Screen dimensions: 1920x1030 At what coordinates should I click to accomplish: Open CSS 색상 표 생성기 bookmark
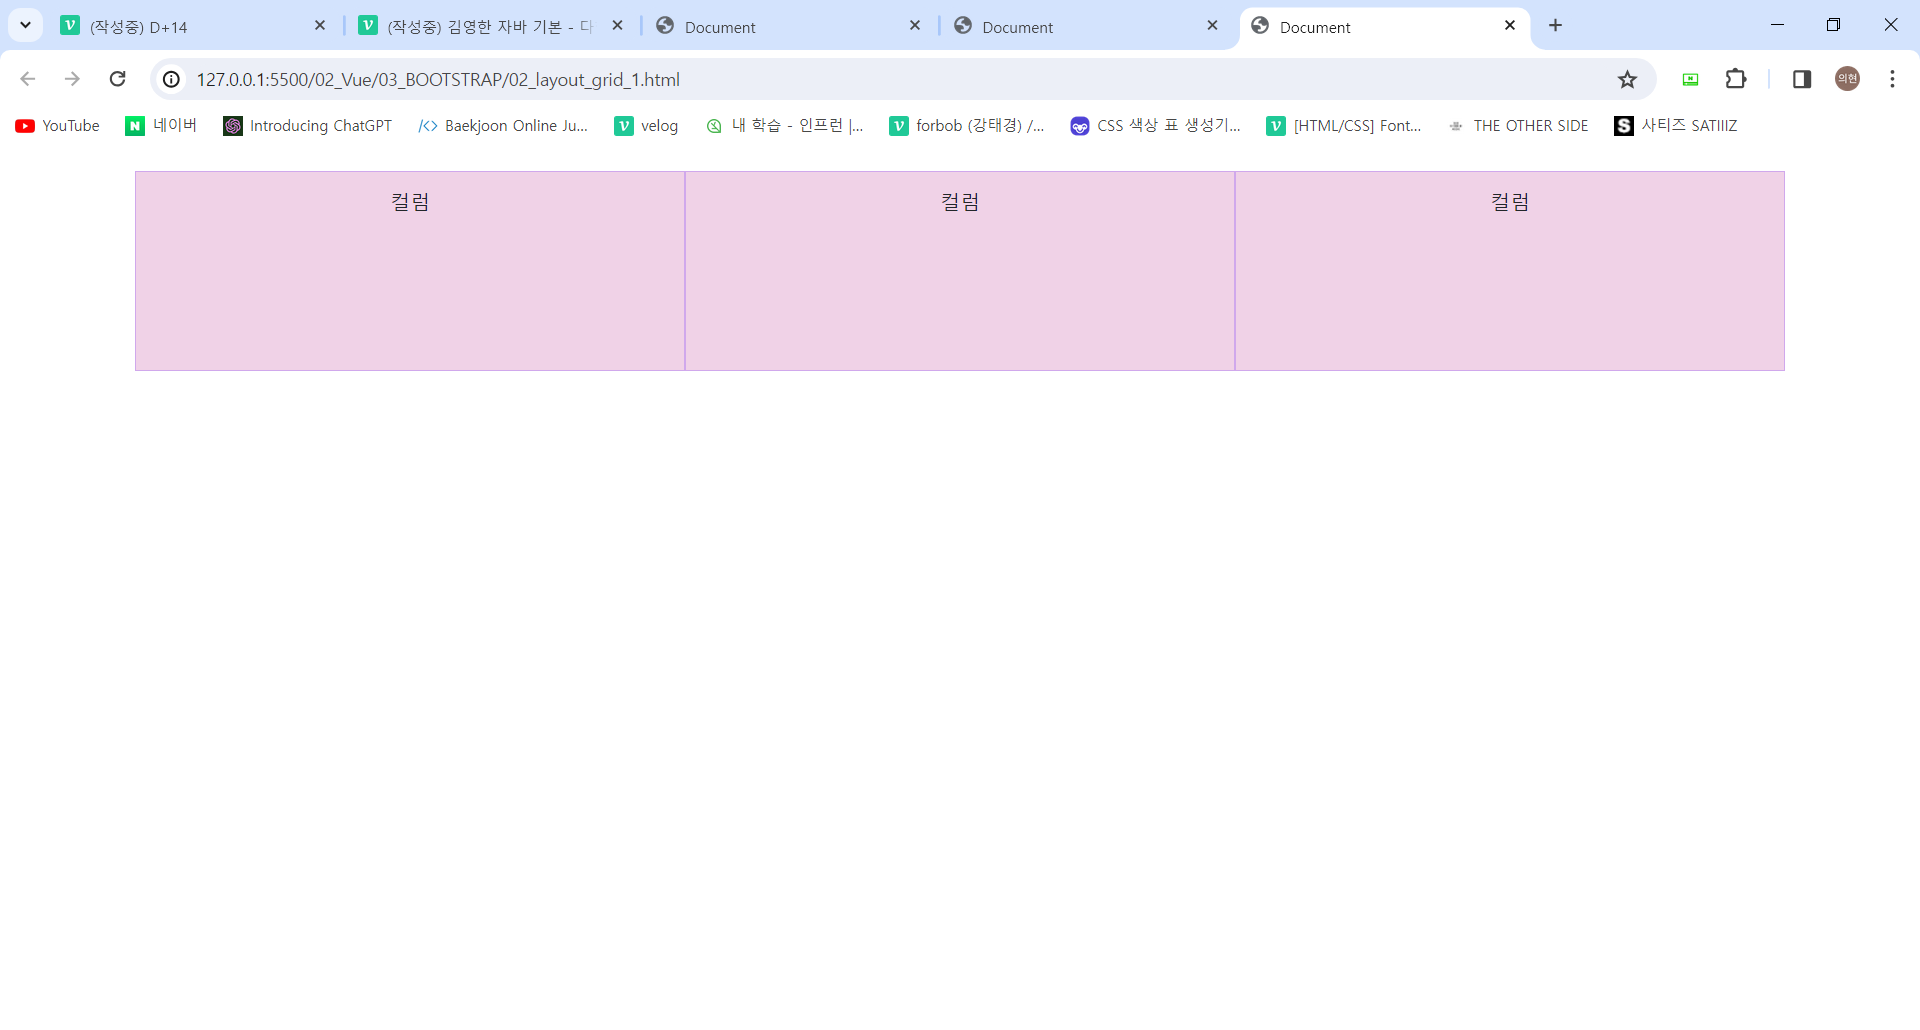coord(1156,126)
